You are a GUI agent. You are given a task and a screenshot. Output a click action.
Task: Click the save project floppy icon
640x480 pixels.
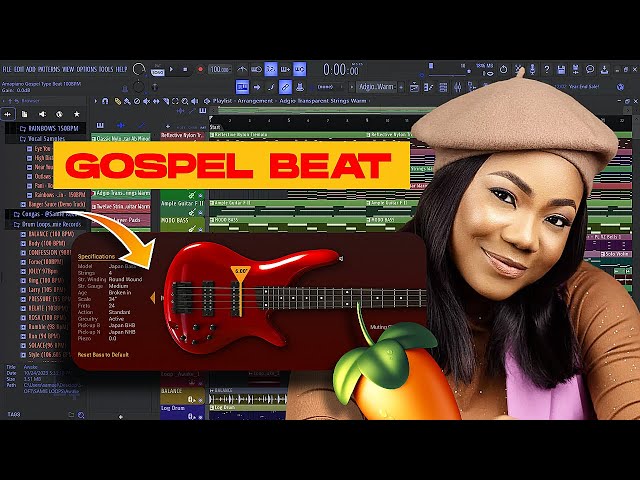(x=561, y=69)
